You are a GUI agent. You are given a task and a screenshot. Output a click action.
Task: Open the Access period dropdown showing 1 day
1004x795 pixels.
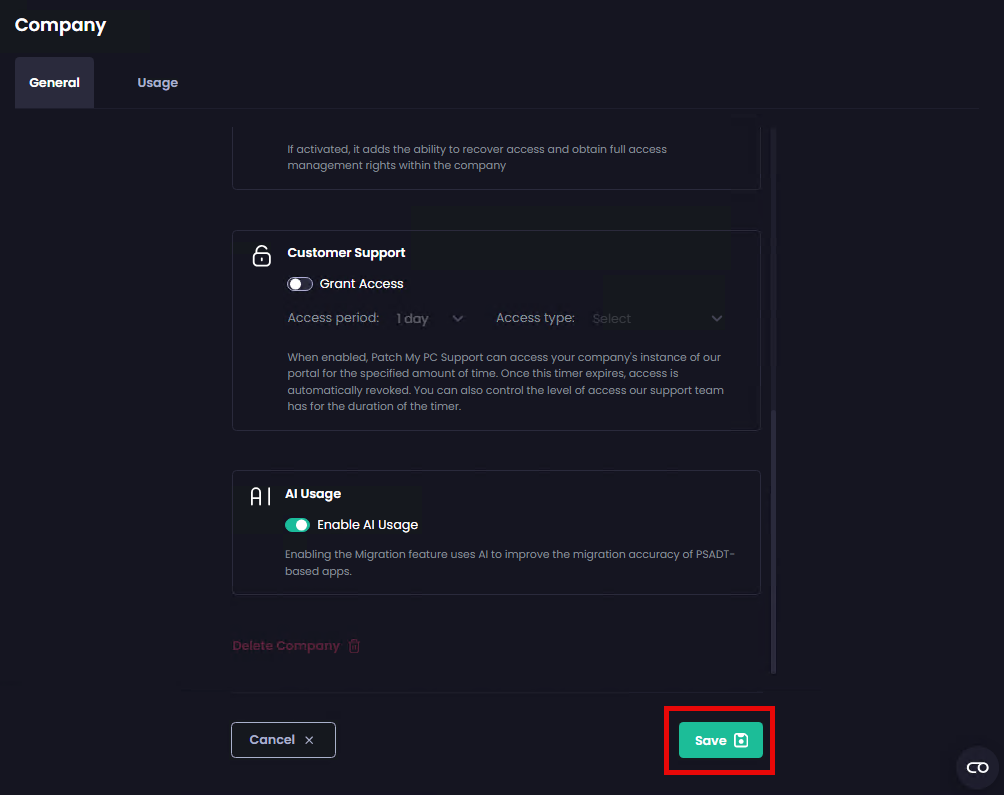coord(429,318)
